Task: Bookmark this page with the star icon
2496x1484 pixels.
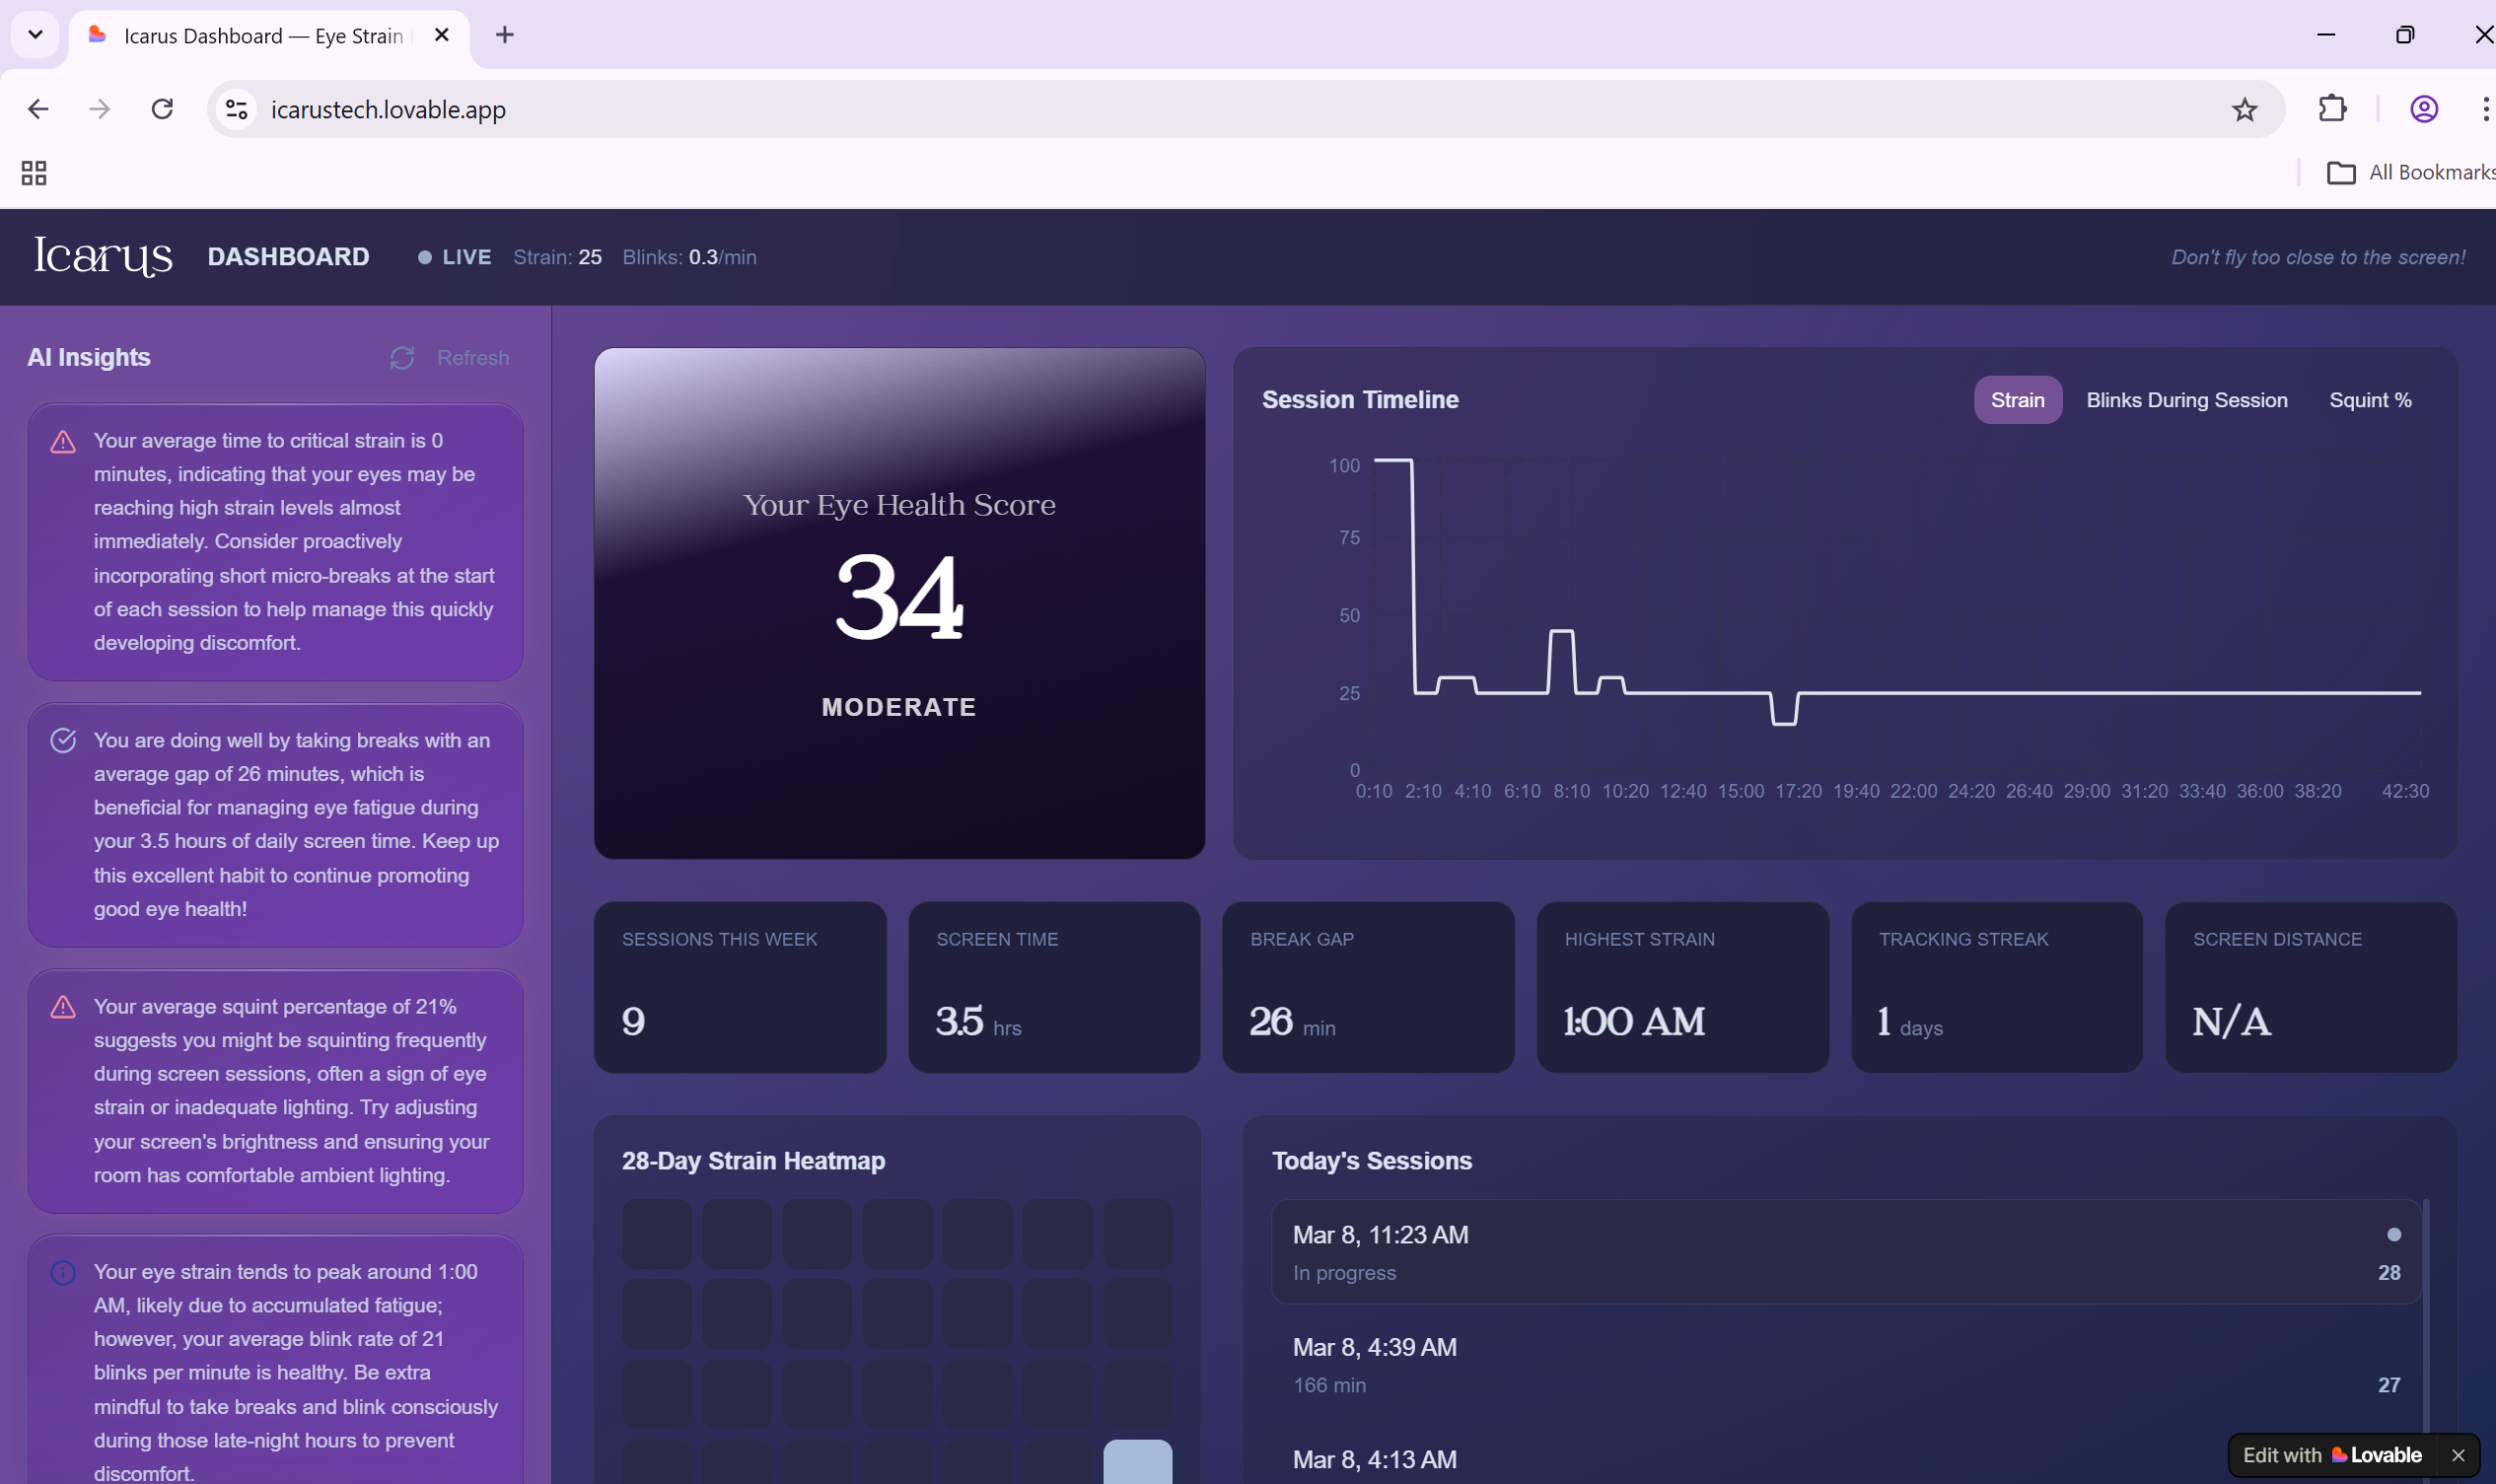Action: click(x=2244, y=110)
